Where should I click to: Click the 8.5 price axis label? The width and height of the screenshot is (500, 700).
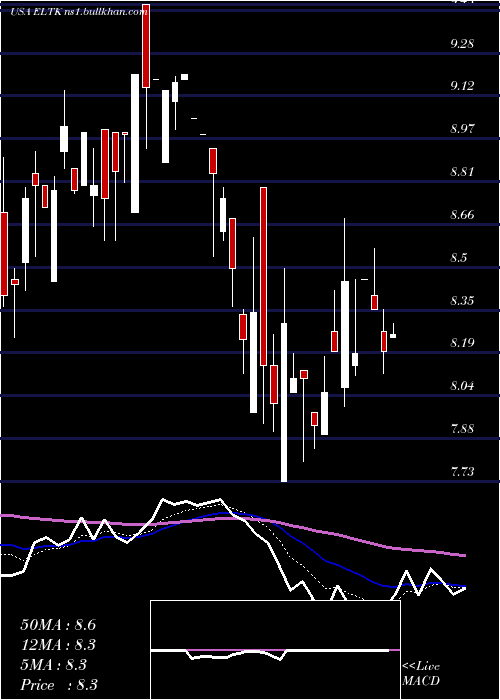point(459,258)
